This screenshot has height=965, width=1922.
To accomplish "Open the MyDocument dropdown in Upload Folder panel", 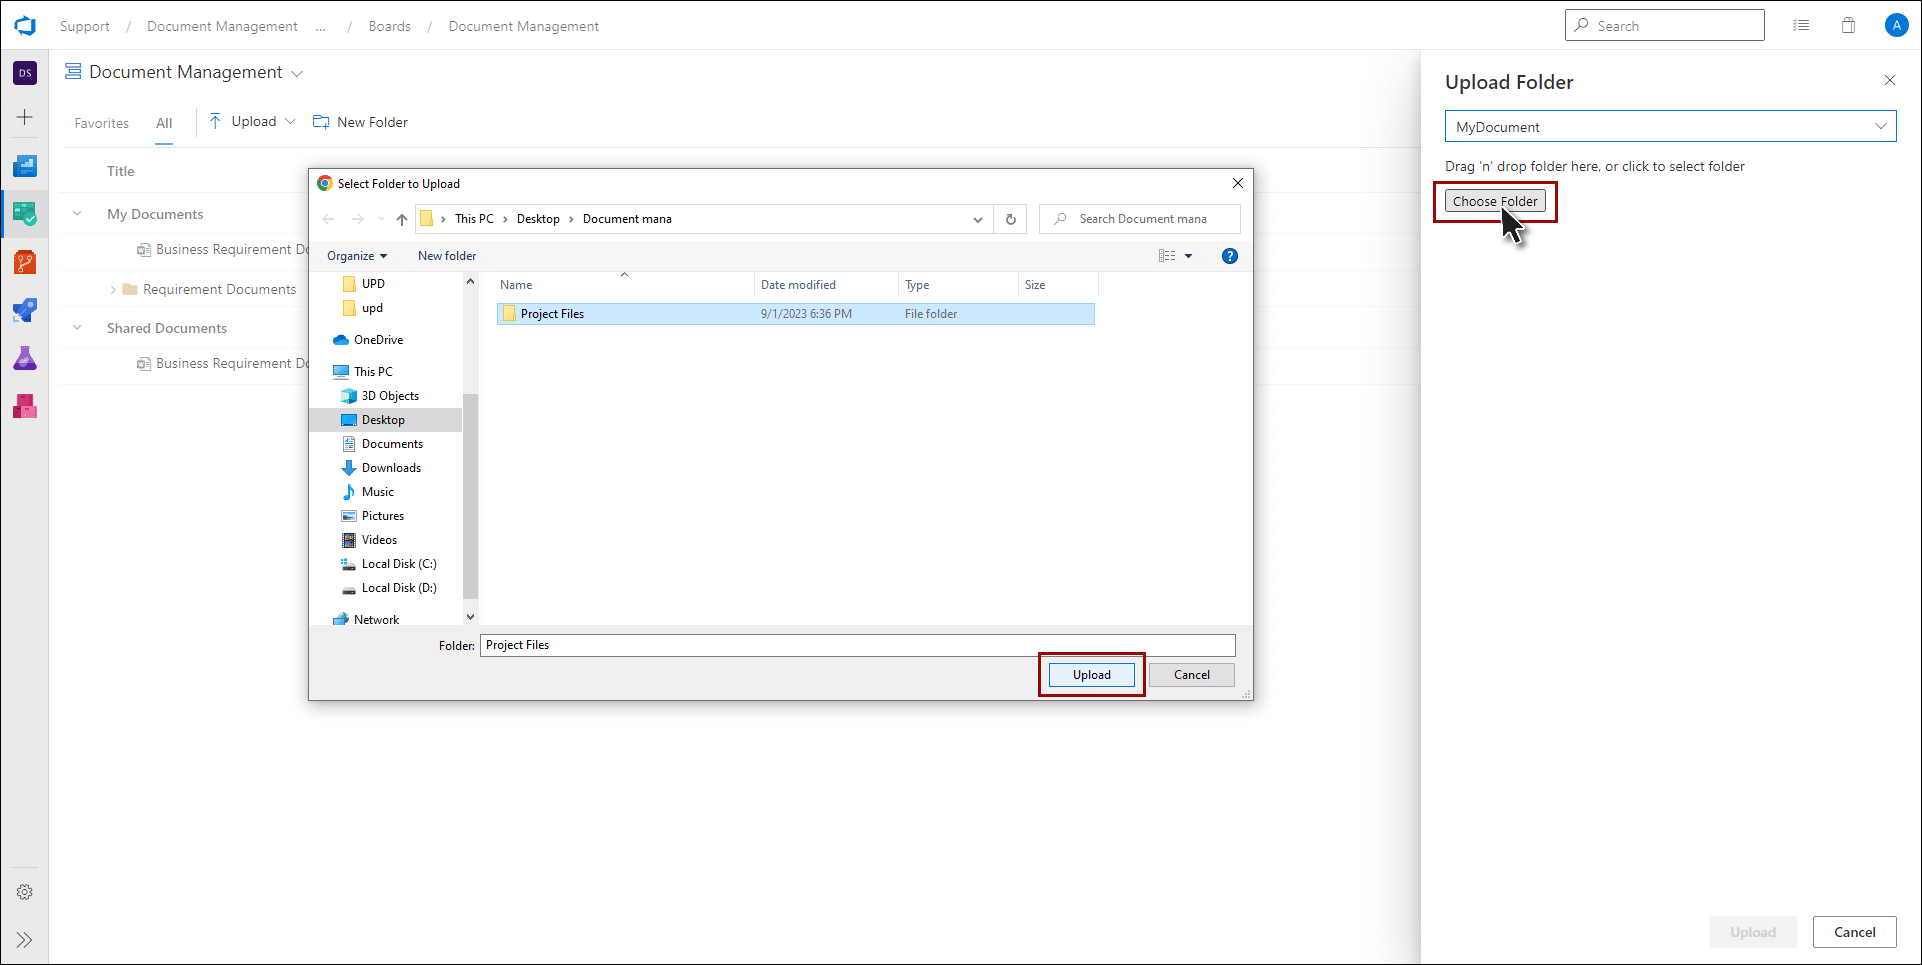I will pos(1880,126).
